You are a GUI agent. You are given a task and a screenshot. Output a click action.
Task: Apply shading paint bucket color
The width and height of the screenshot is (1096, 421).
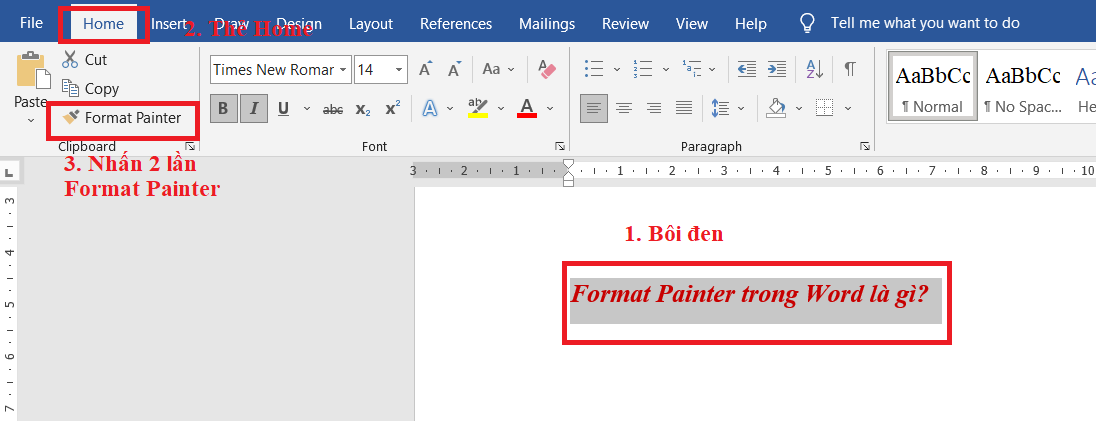click(776, 108)
